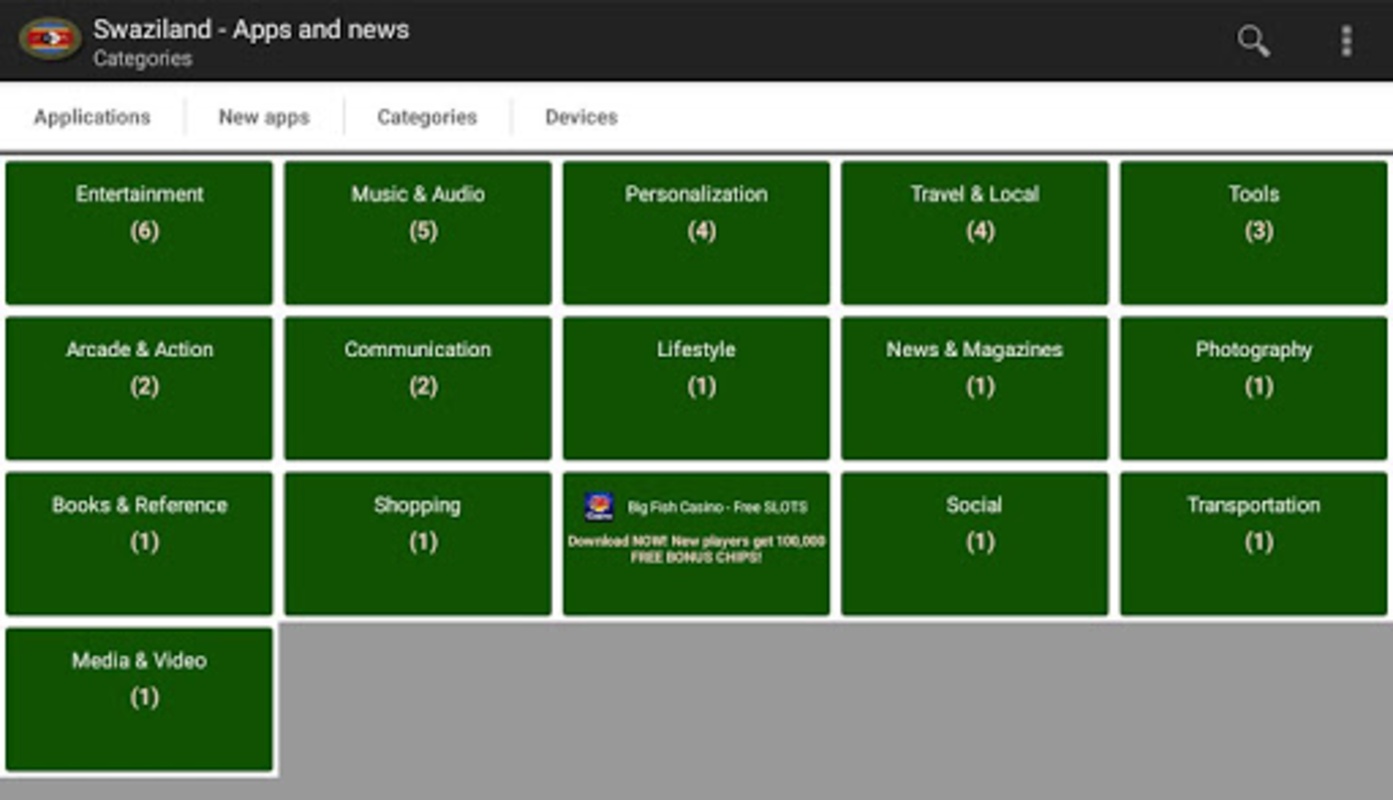Open Travel & Local category

[x=975, y=233]
